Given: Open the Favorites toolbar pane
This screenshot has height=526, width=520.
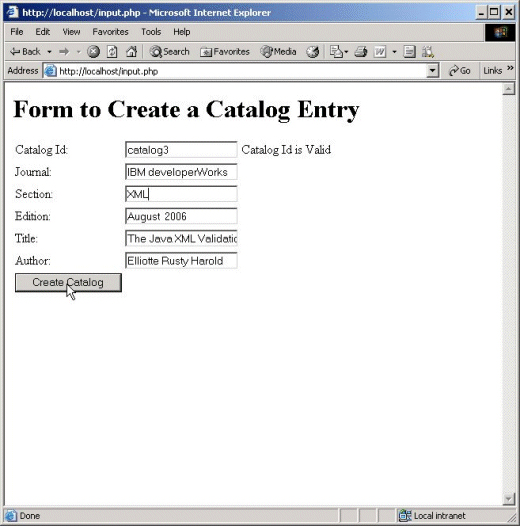Looking at the screenshot, I should pyautogui.click(x=225, y=52).
